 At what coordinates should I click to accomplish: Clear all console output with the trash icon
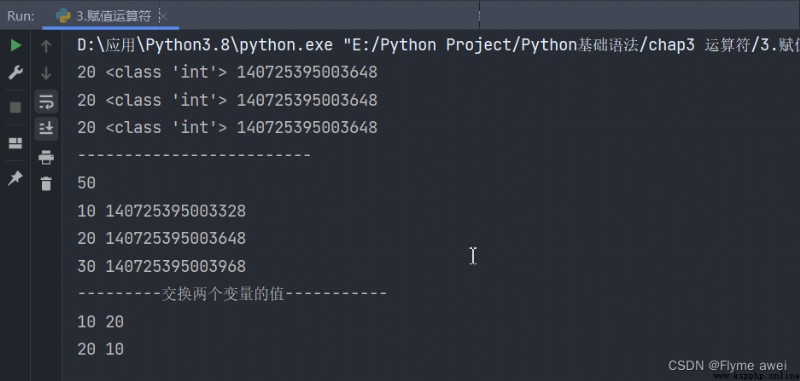click(46, 184)
